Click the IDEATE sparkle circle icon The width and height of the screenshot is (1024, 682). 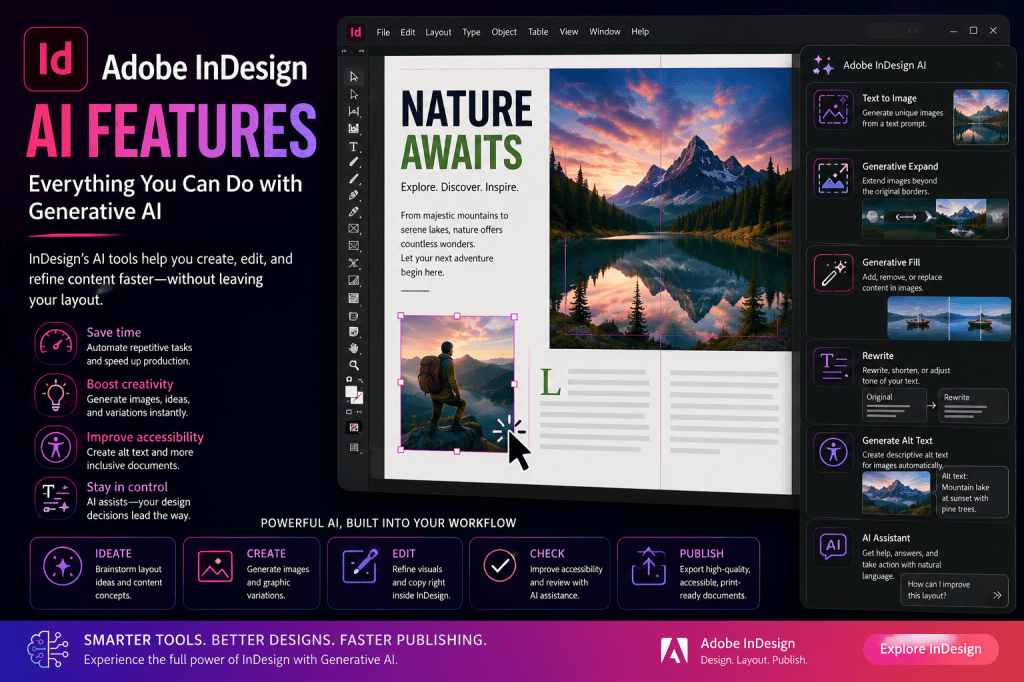point(63,566)
